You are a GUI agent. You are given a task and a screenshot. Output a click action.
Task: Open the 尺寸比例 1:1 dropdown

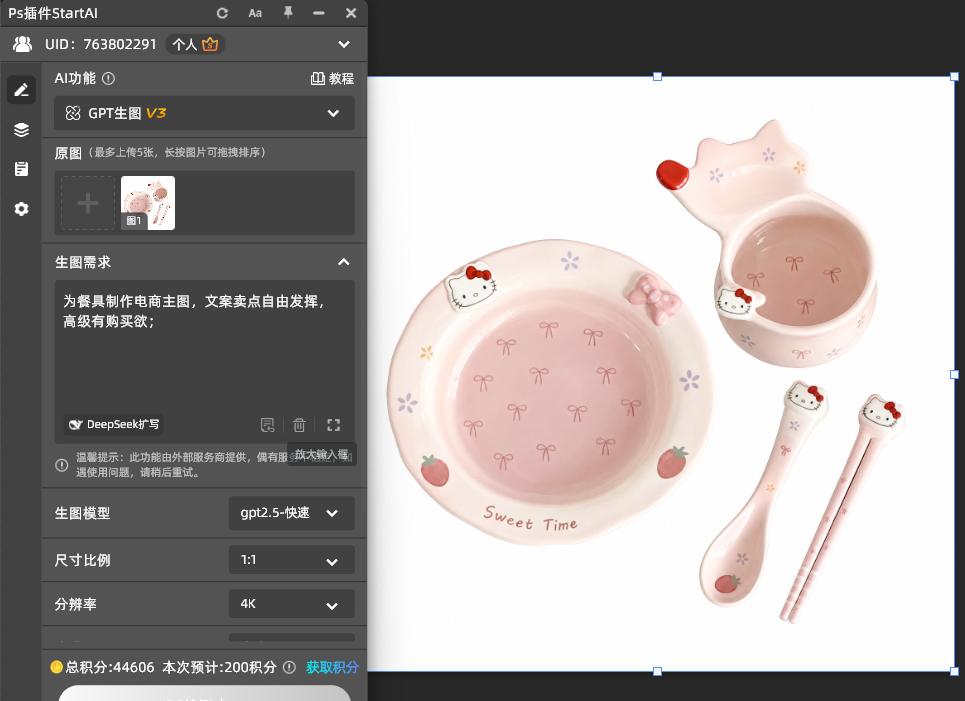pos(292,560)
